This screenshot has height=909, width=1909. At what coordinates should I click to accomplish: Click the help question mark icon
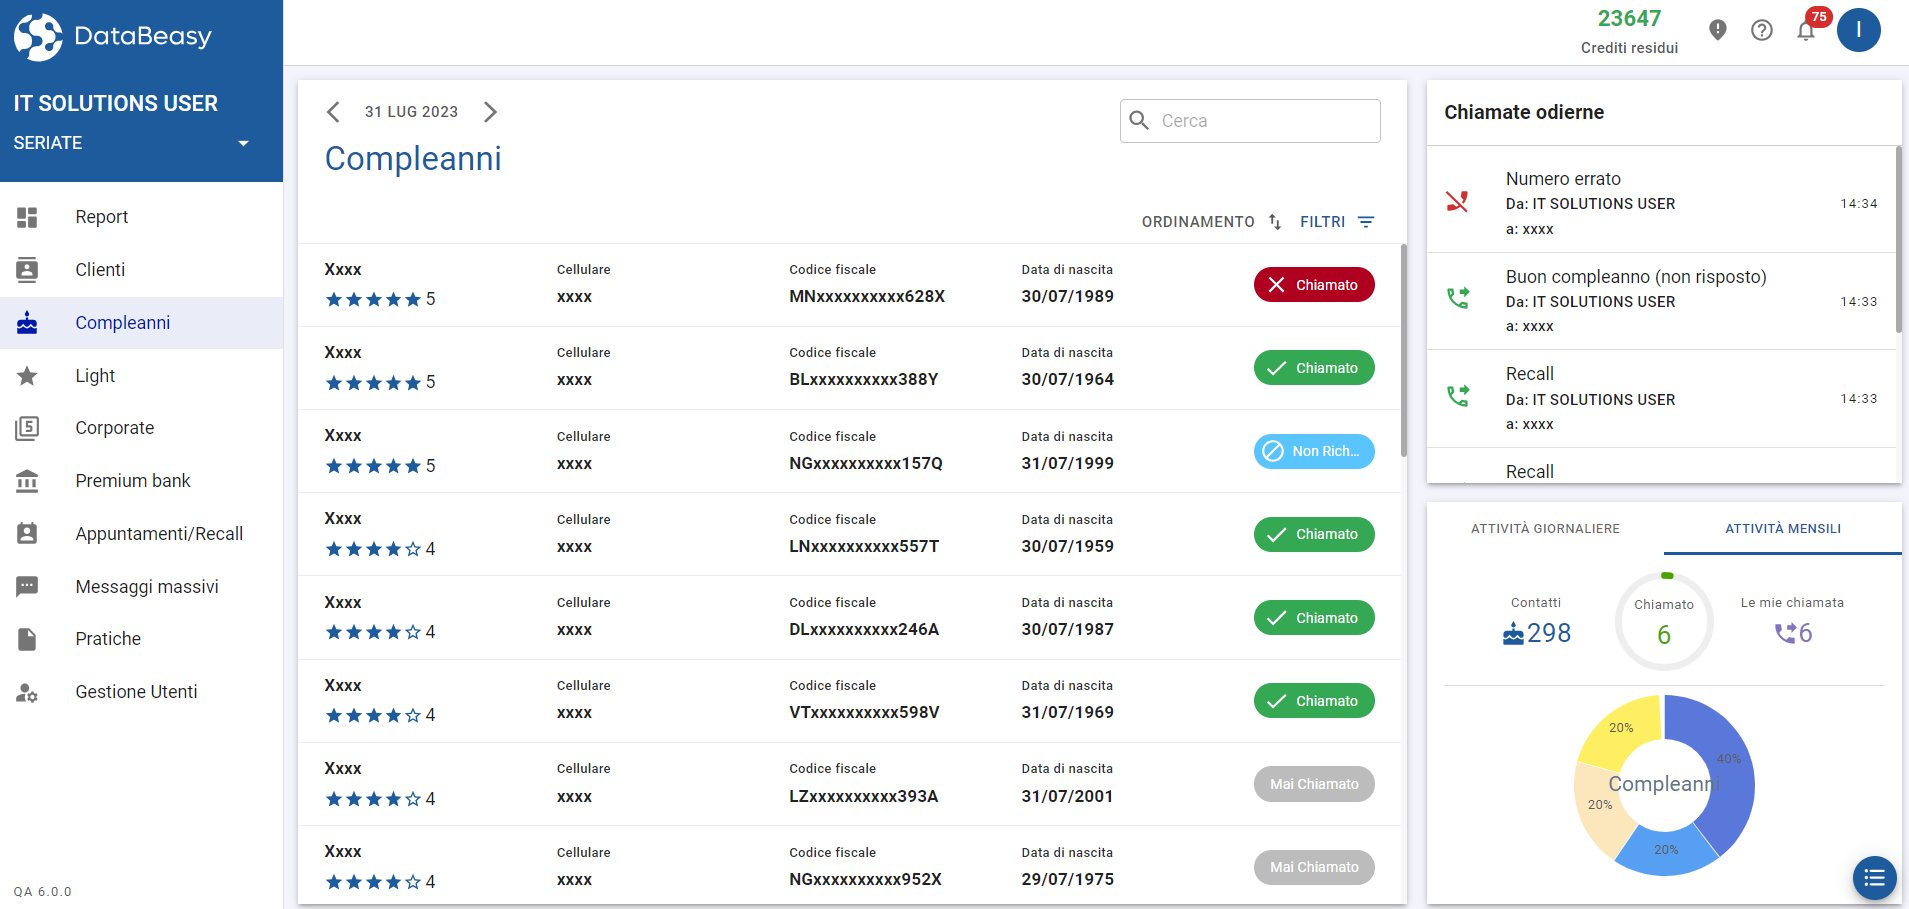click(x=1762, y=30)
